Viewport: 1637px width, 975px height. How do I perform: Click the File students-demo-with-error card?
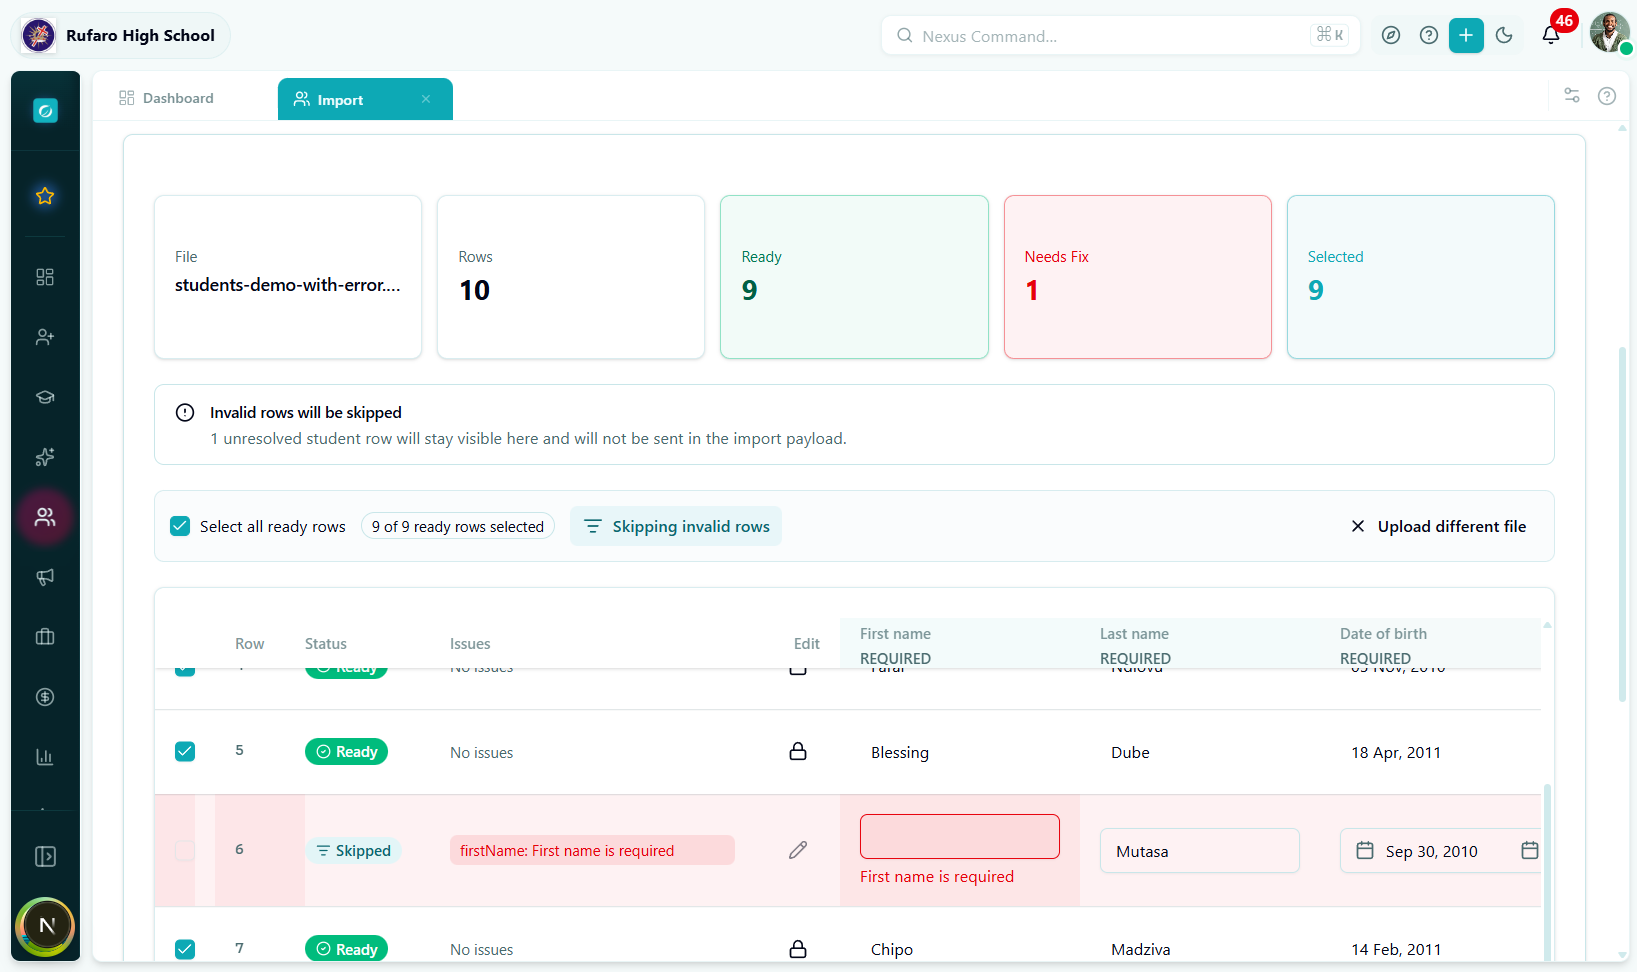point(288,277)
